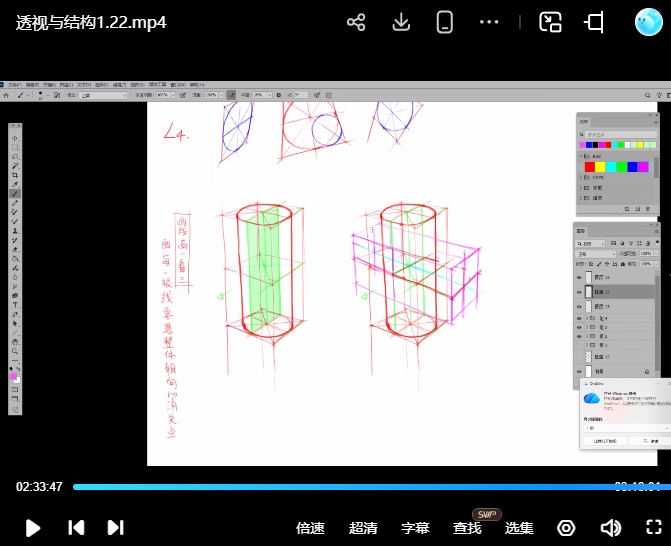Open the blue user avatar profile

pos(650,22)
